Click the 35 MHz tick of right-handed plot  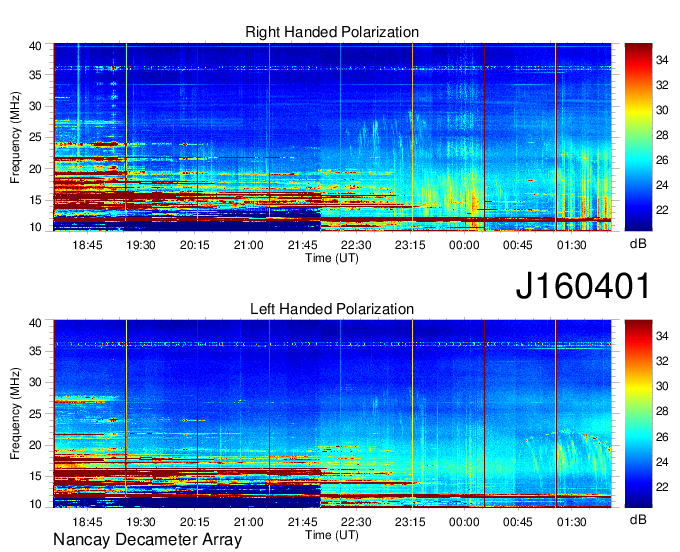click(35, 75)
